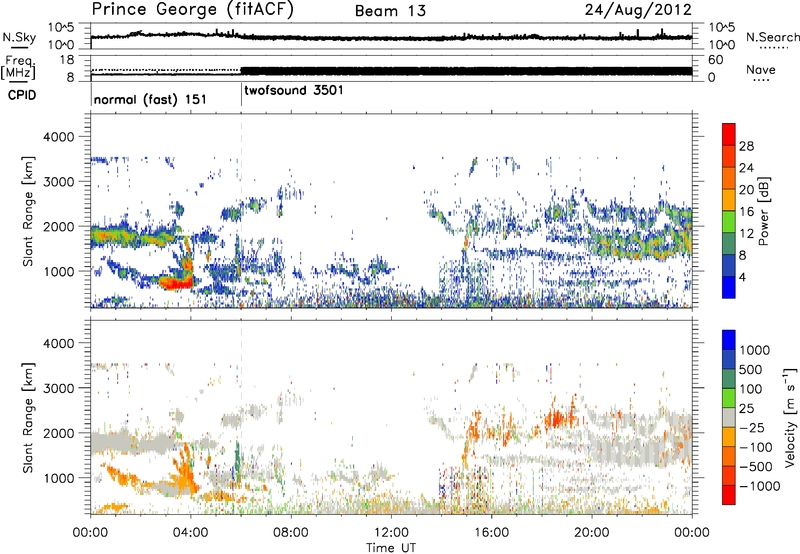Select the 'Freq. [MHz]' axis label
This screenshot has height=554, width=800.
pyautogui.click(x=18, y=67)
